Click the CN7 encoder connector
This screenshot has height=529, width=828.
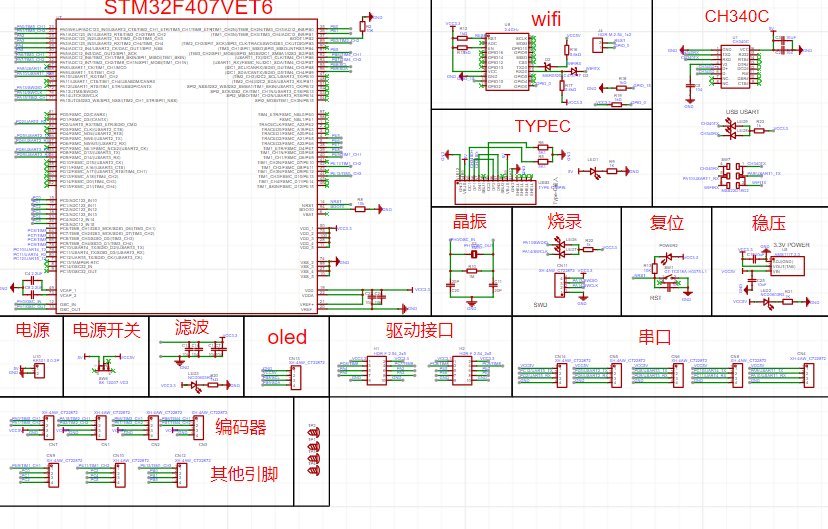coord(49,427)
